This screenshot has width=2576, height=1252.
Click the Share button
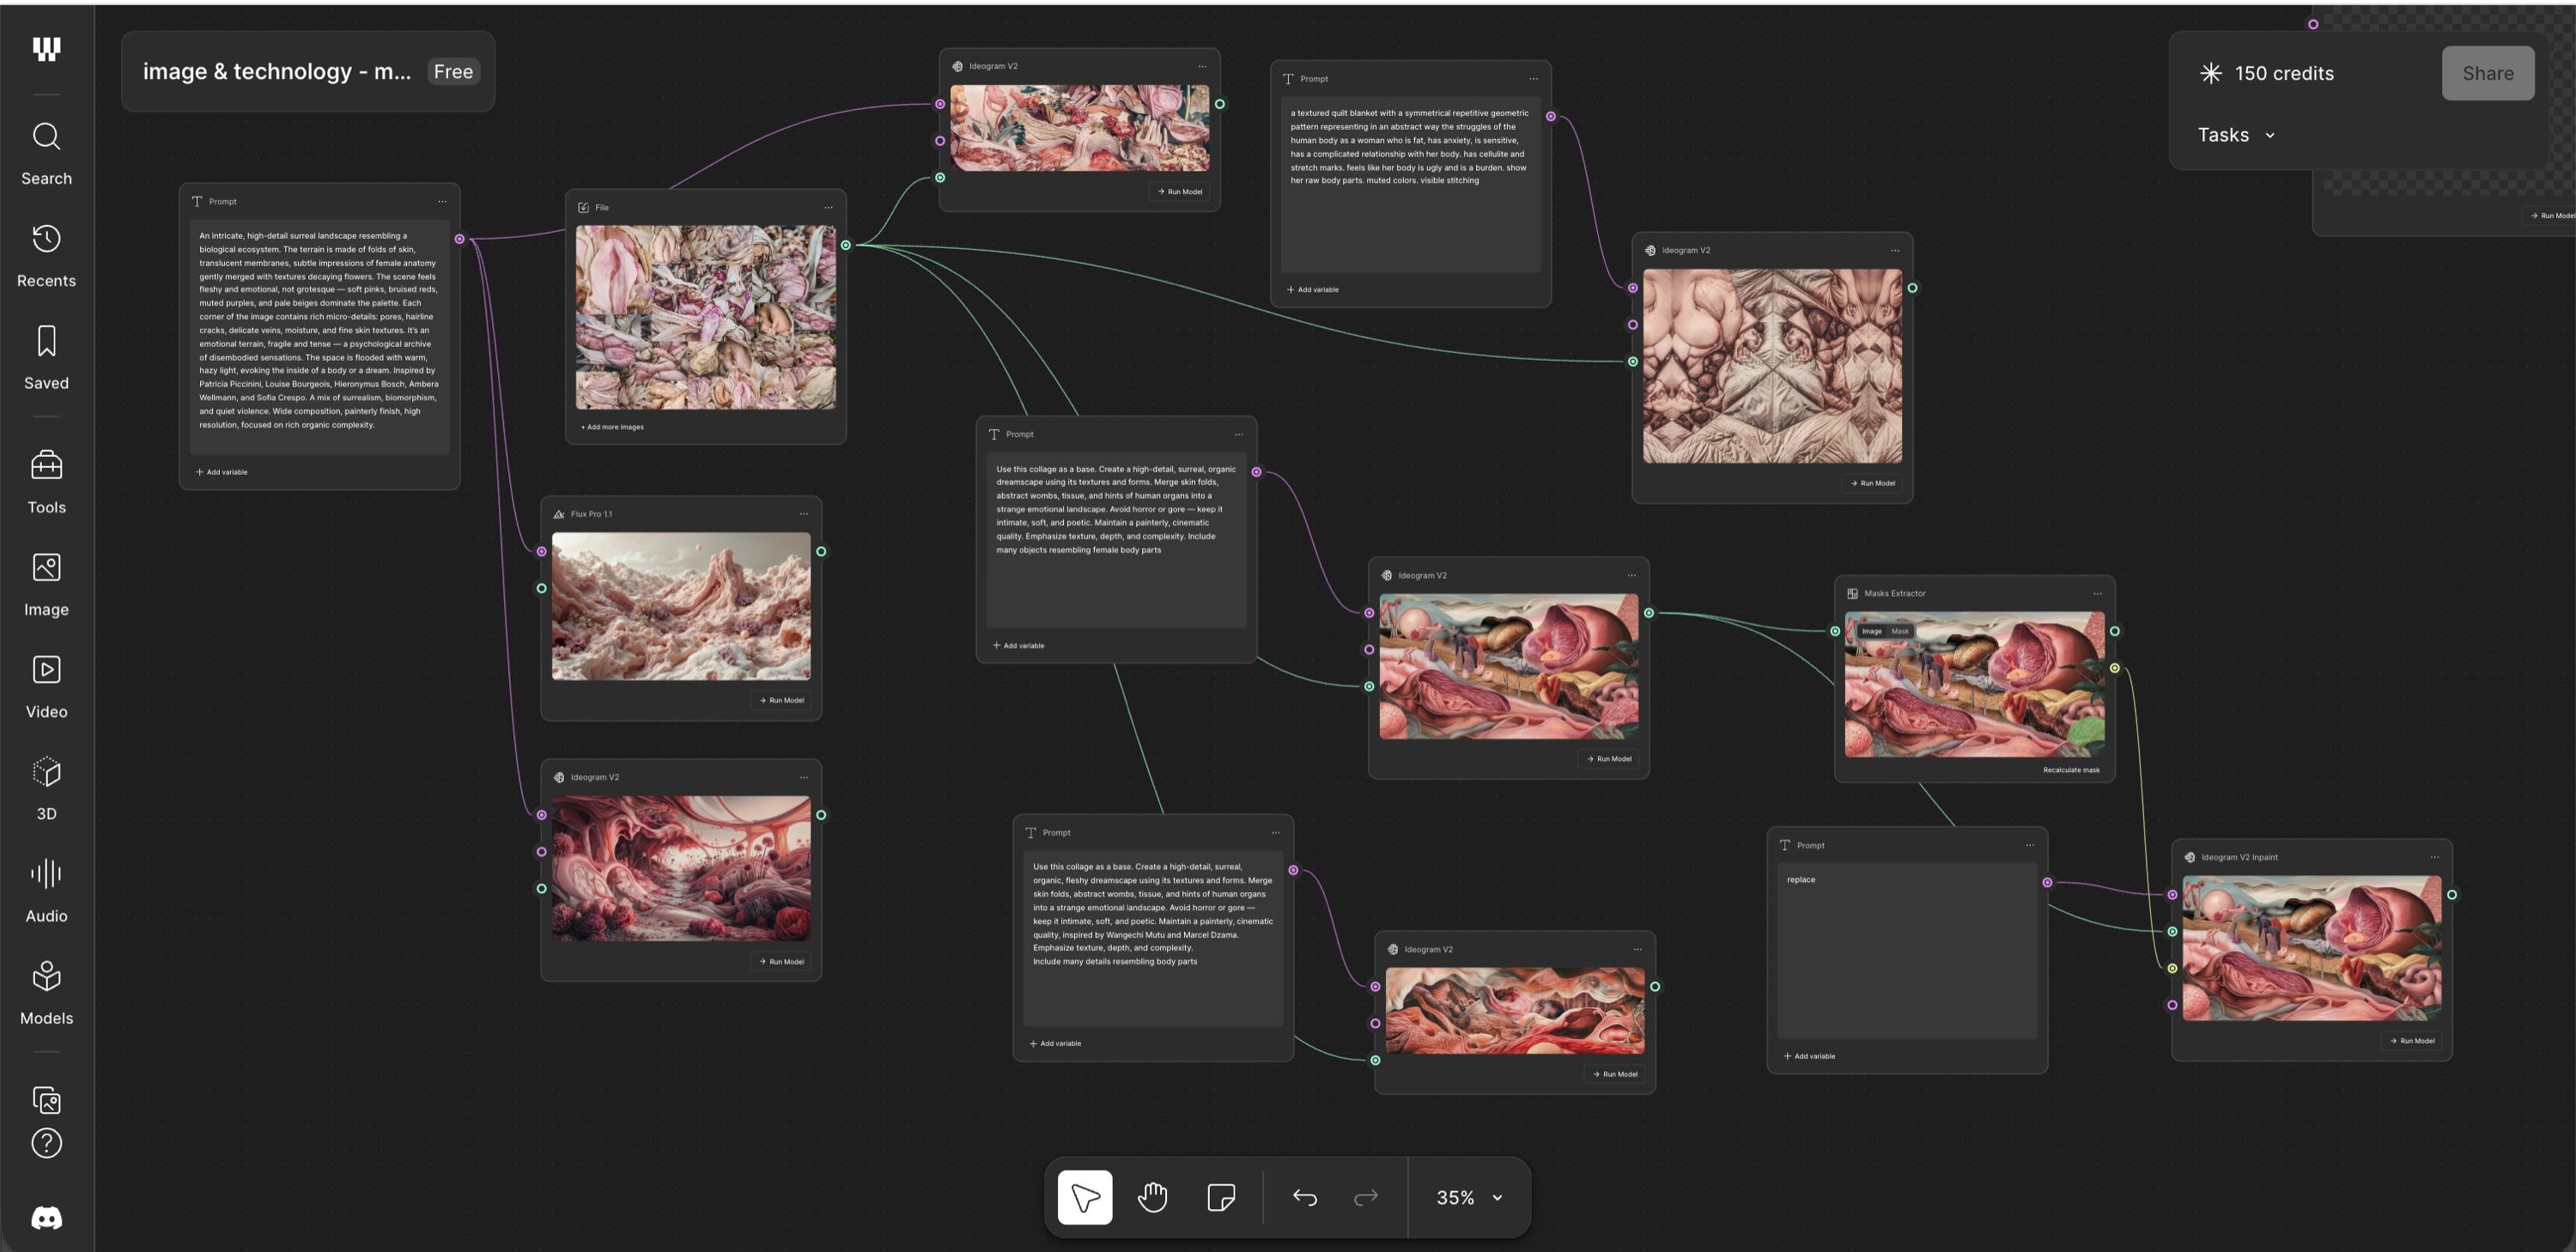(x=2487, y=73)
